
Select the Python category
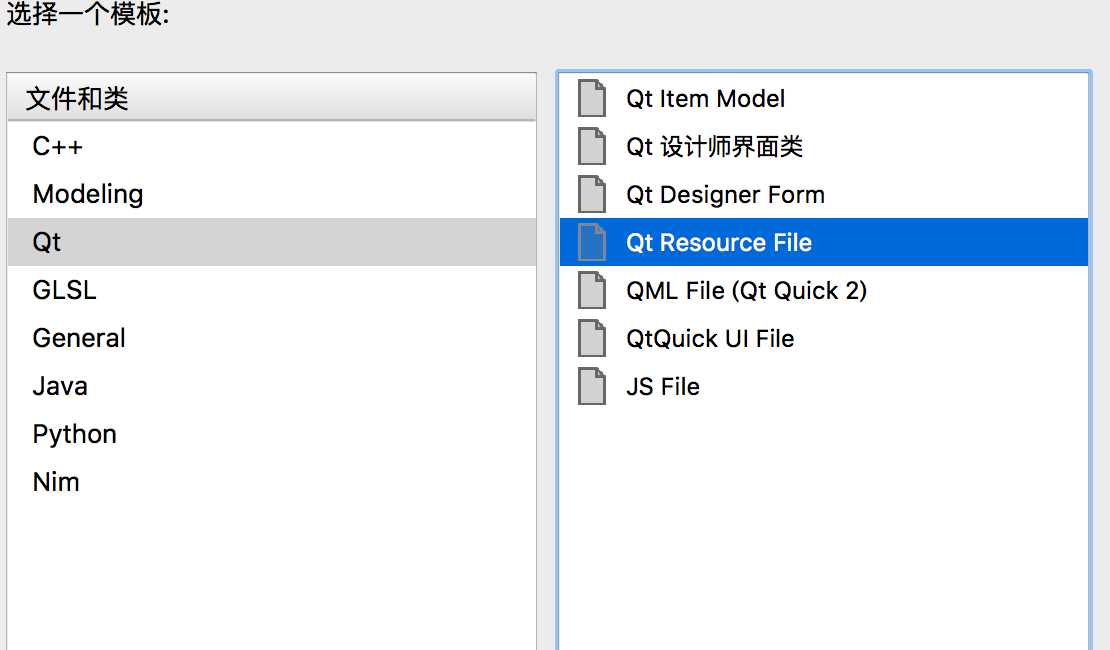272,434
